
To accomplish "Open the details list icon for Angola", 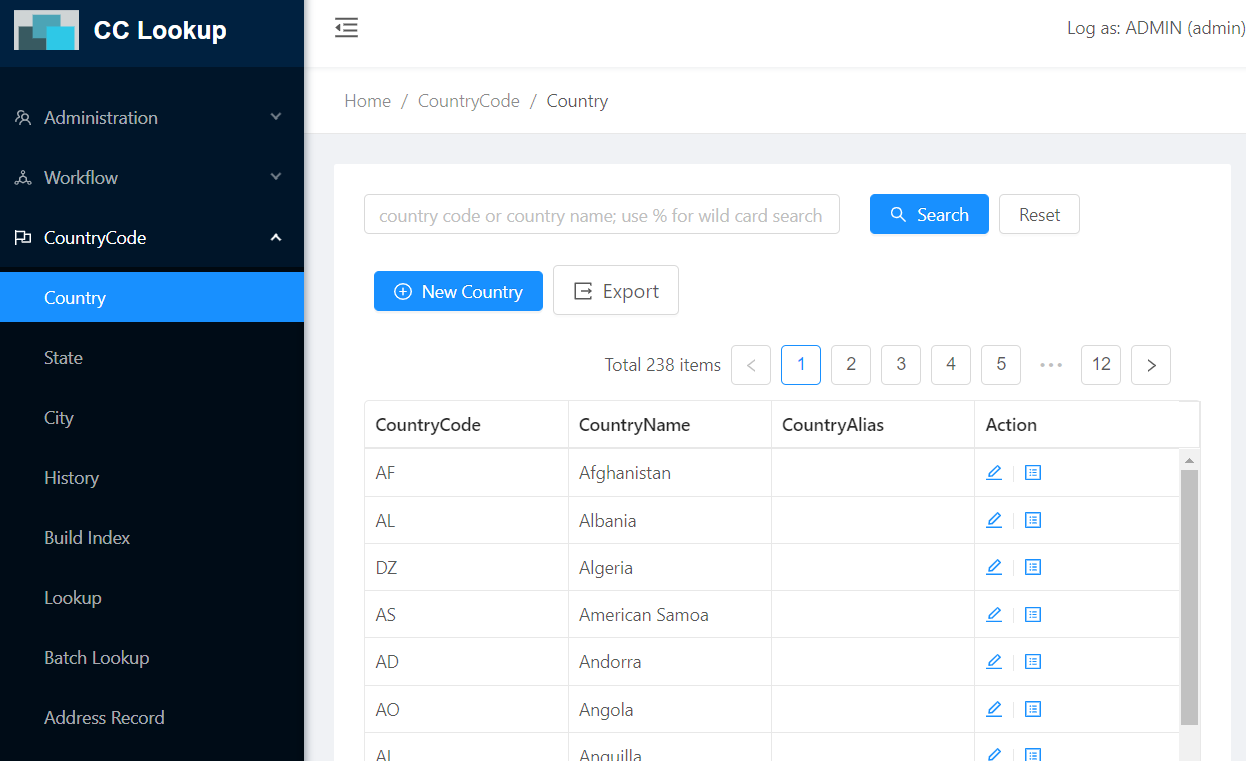I will [x=1033, y=709].
